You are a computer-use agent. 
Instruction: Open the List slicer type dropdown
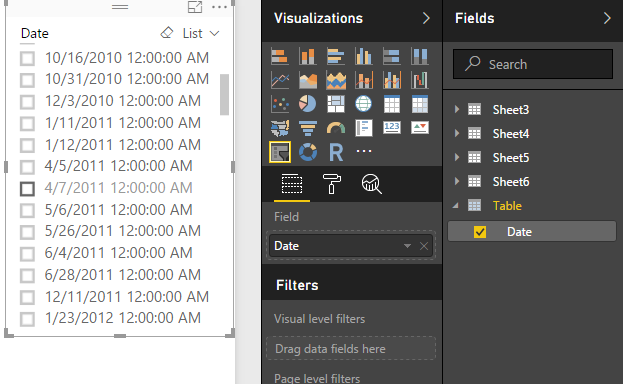pos(201,33)
